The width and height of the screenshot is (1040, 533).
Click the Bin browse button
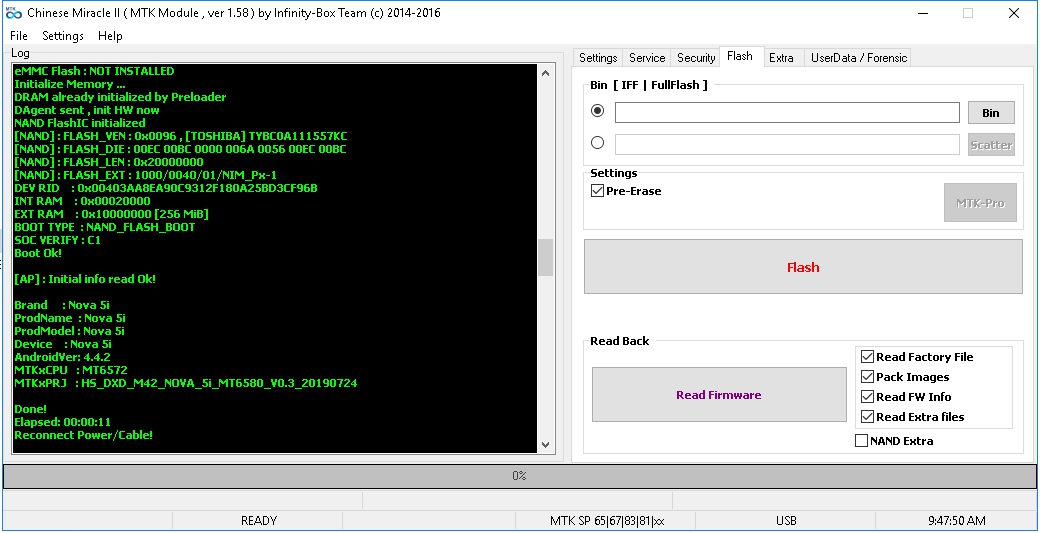click(991, 113)
